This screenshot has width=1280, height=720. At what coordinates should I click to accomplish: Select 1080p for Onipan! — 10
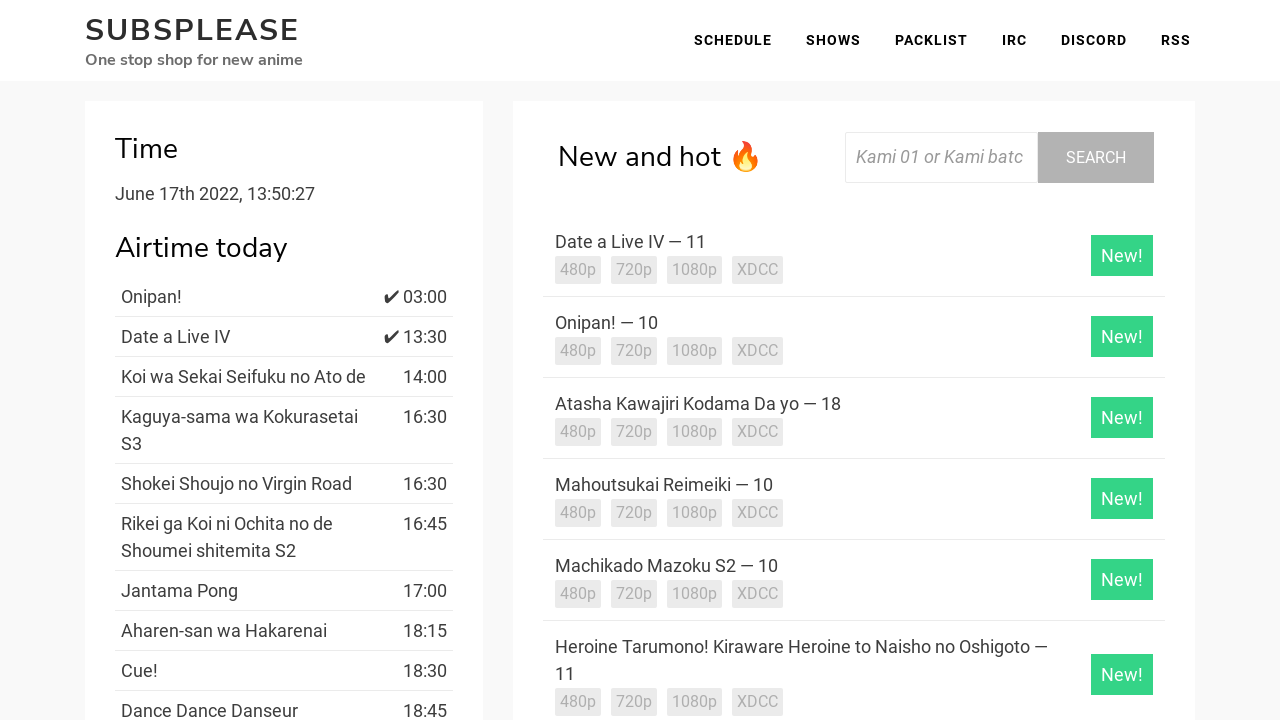click(694, 351)
